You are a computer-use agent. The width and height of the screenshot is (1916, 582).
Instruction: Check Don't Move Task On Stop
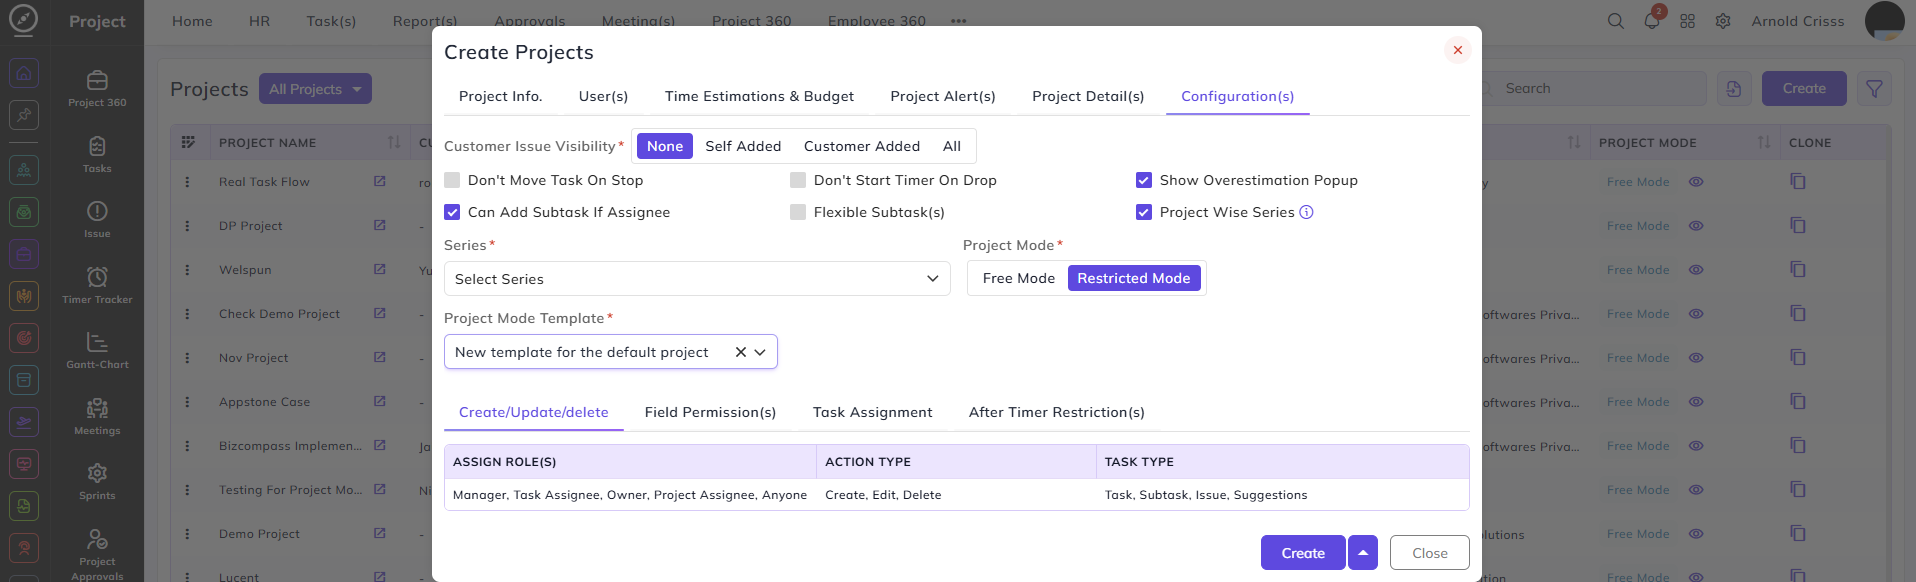pos(452,180)
